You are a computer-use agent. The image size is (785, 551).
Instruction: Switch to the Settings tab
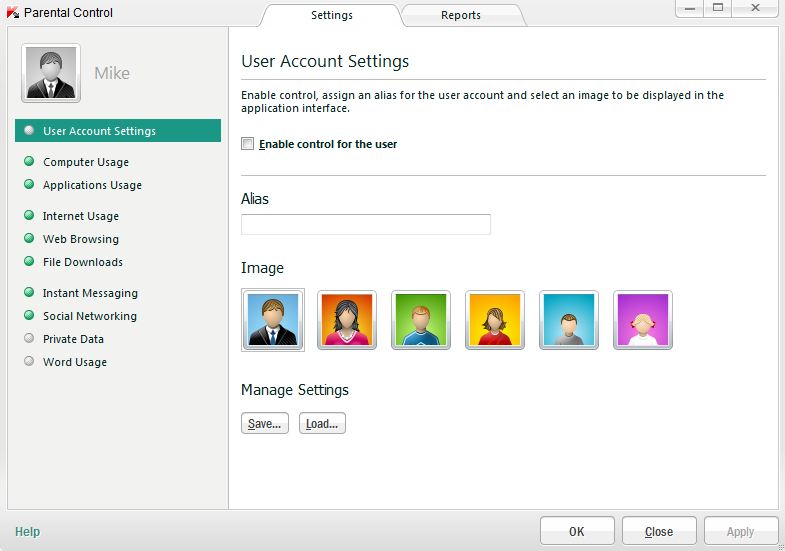coord(331,15)
